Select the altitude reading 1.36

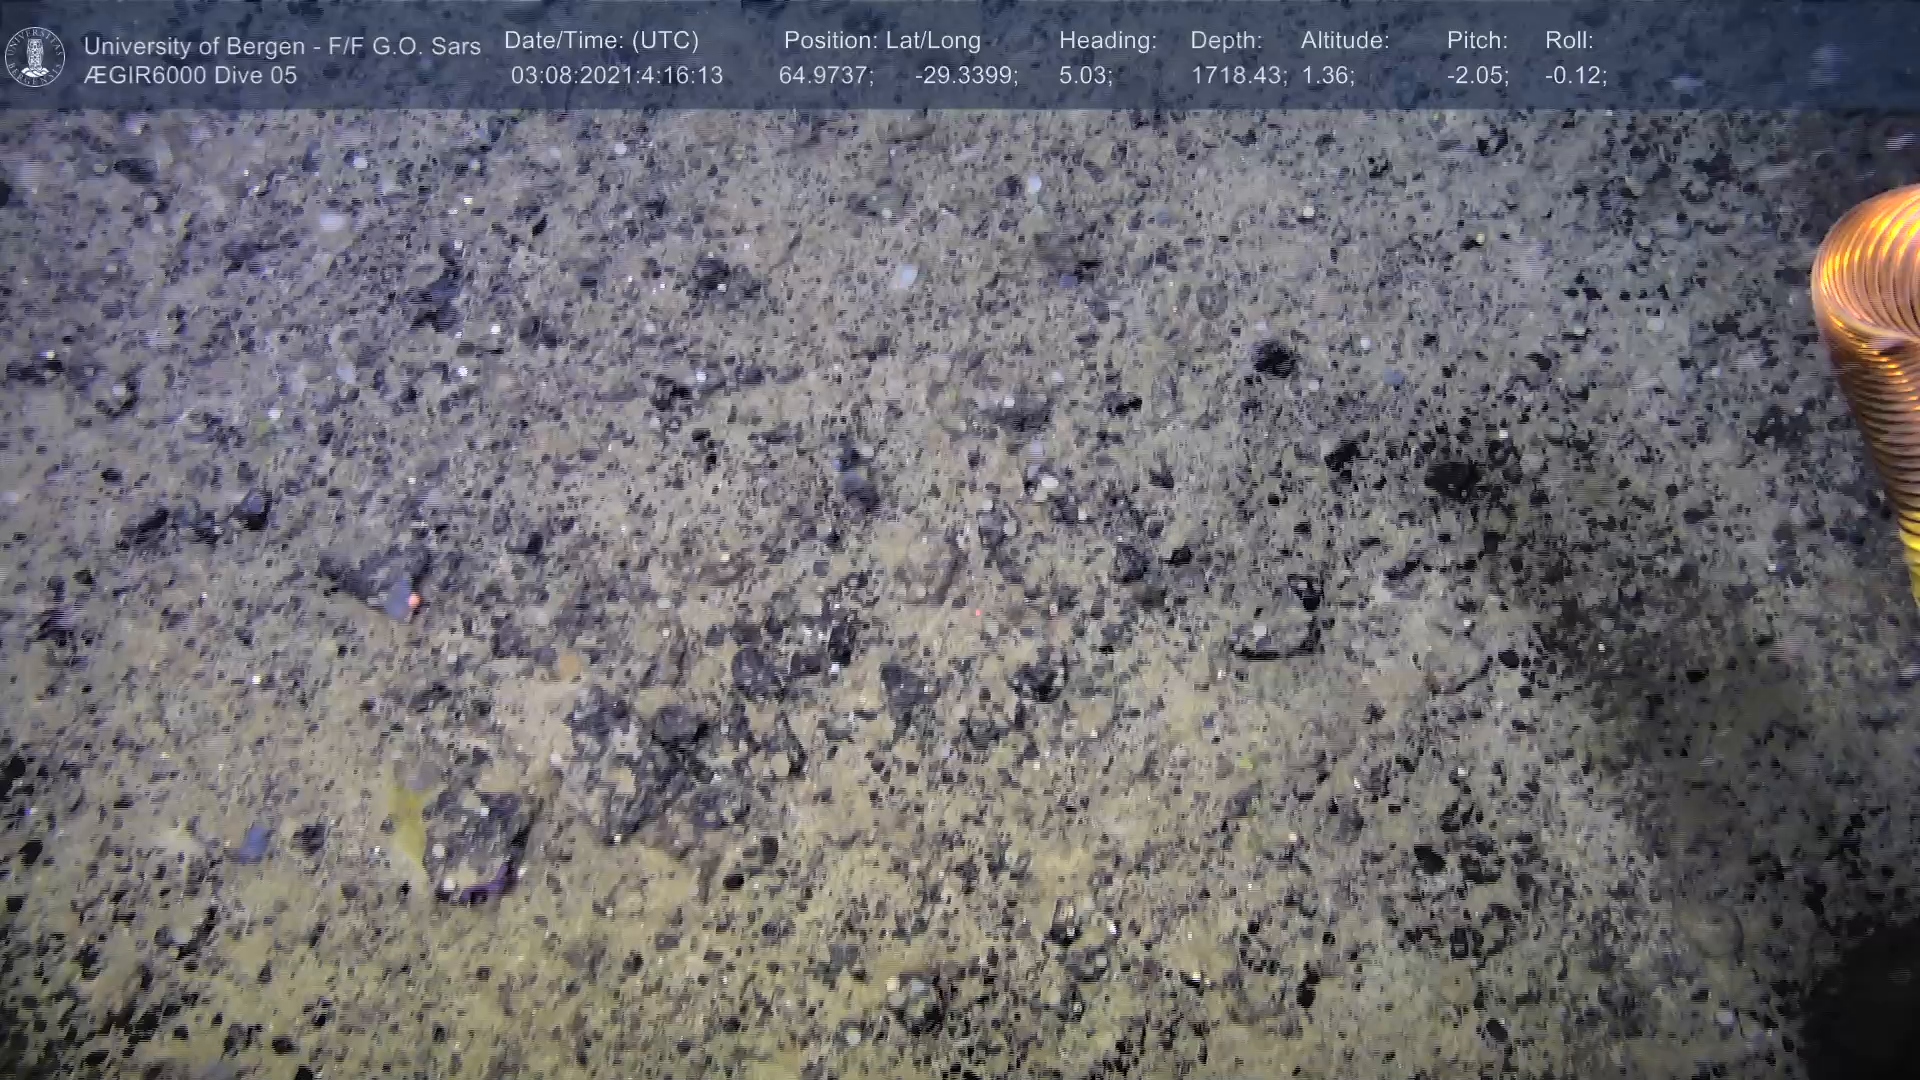point(1327,76)
